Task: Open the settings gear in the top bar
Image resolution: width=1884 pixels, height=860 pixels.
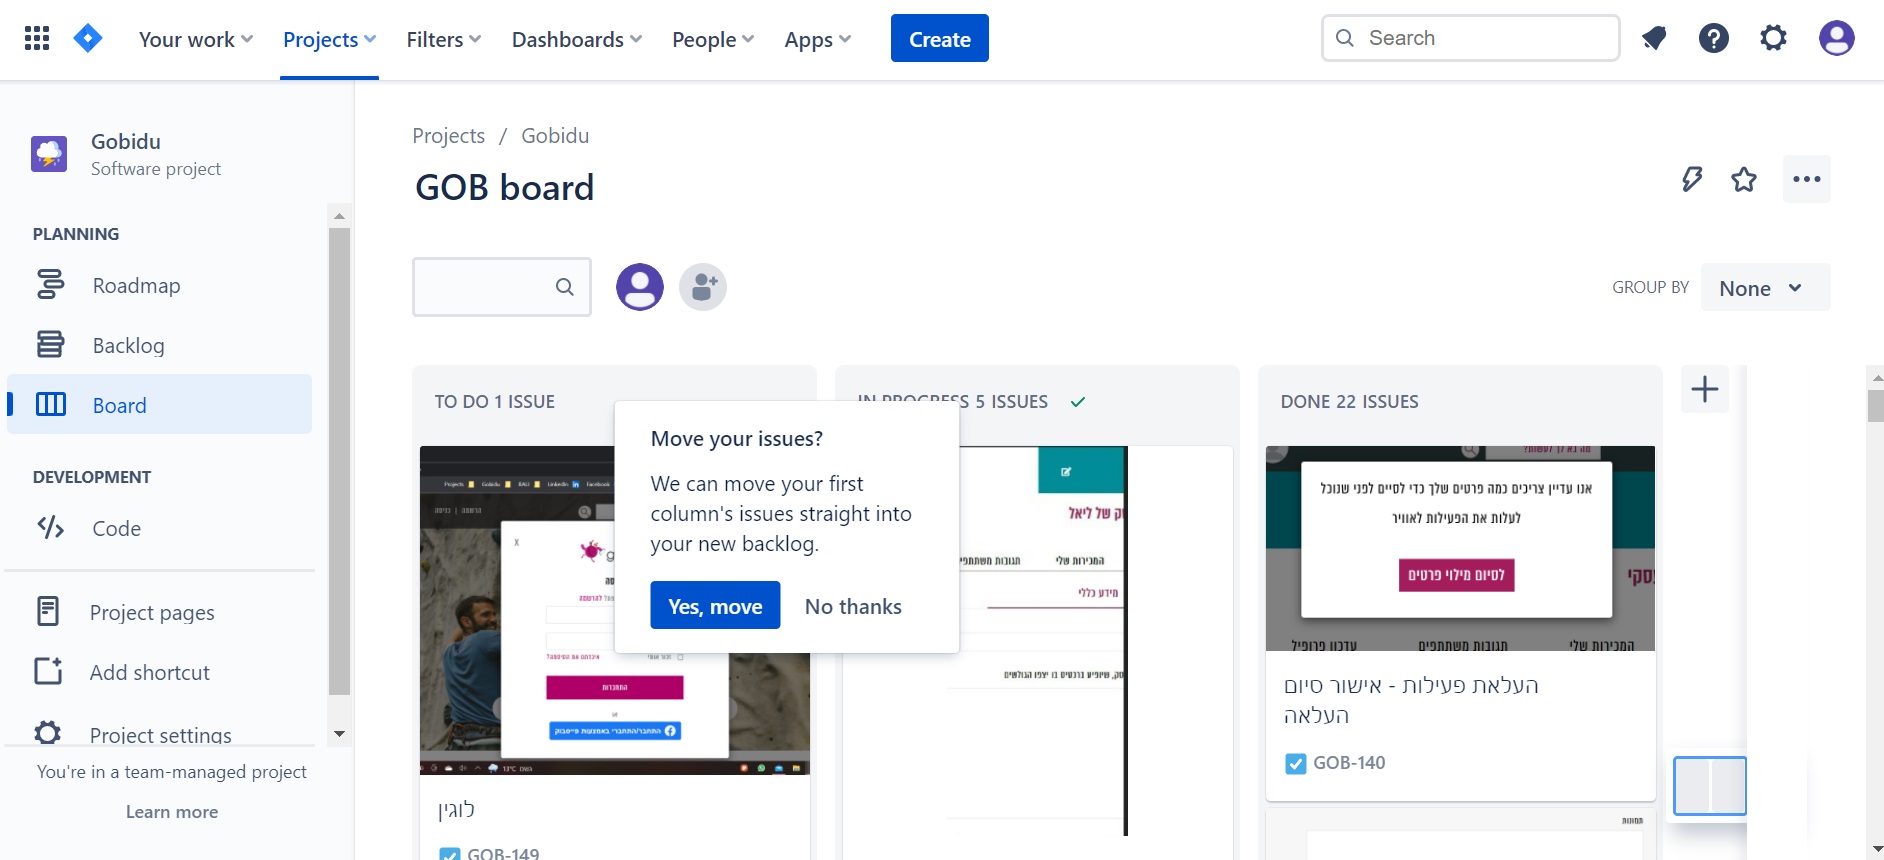Action: (1774, 39)
